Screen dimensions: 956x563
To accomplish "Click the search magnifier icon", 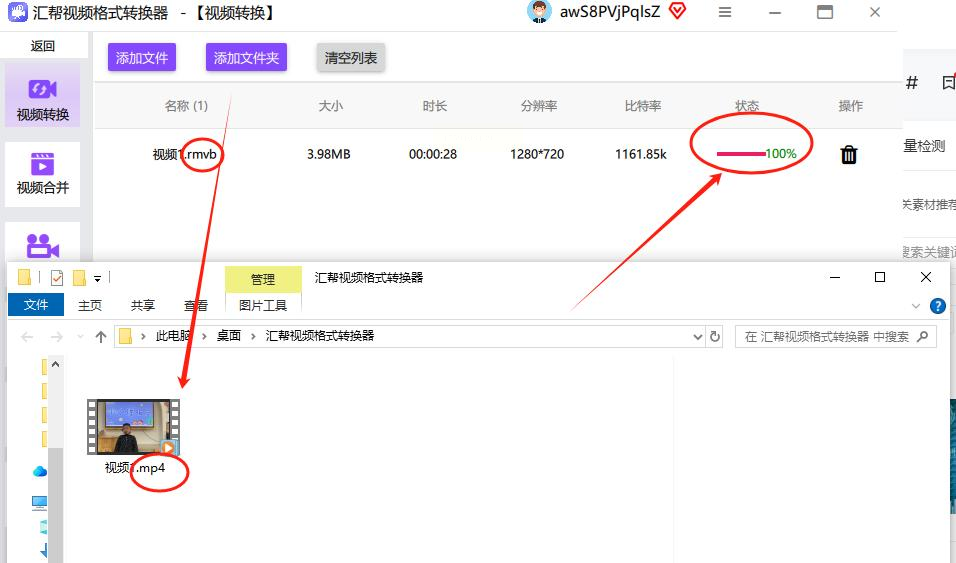I will 922,336.
